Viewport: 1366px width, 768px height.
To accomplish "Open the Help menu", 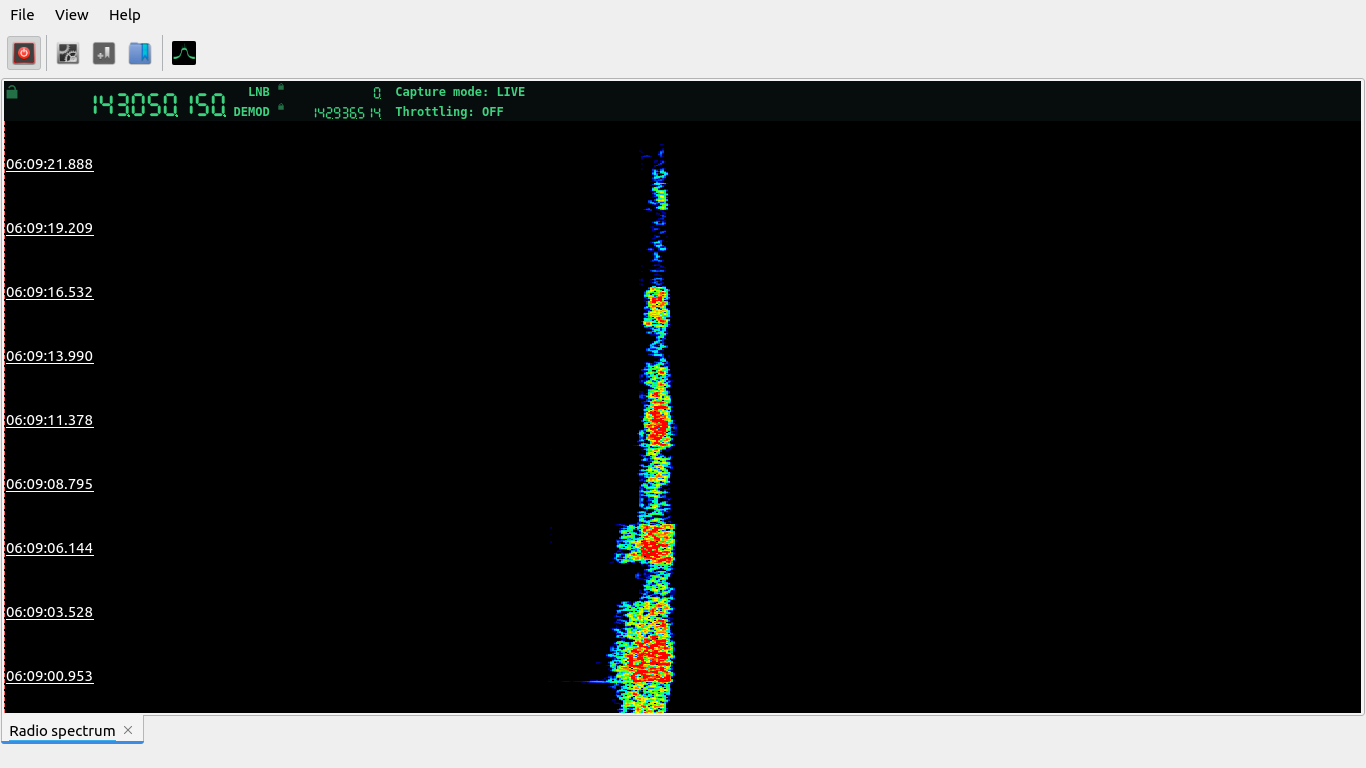I will pyautogui.click(x=125, y=15).
